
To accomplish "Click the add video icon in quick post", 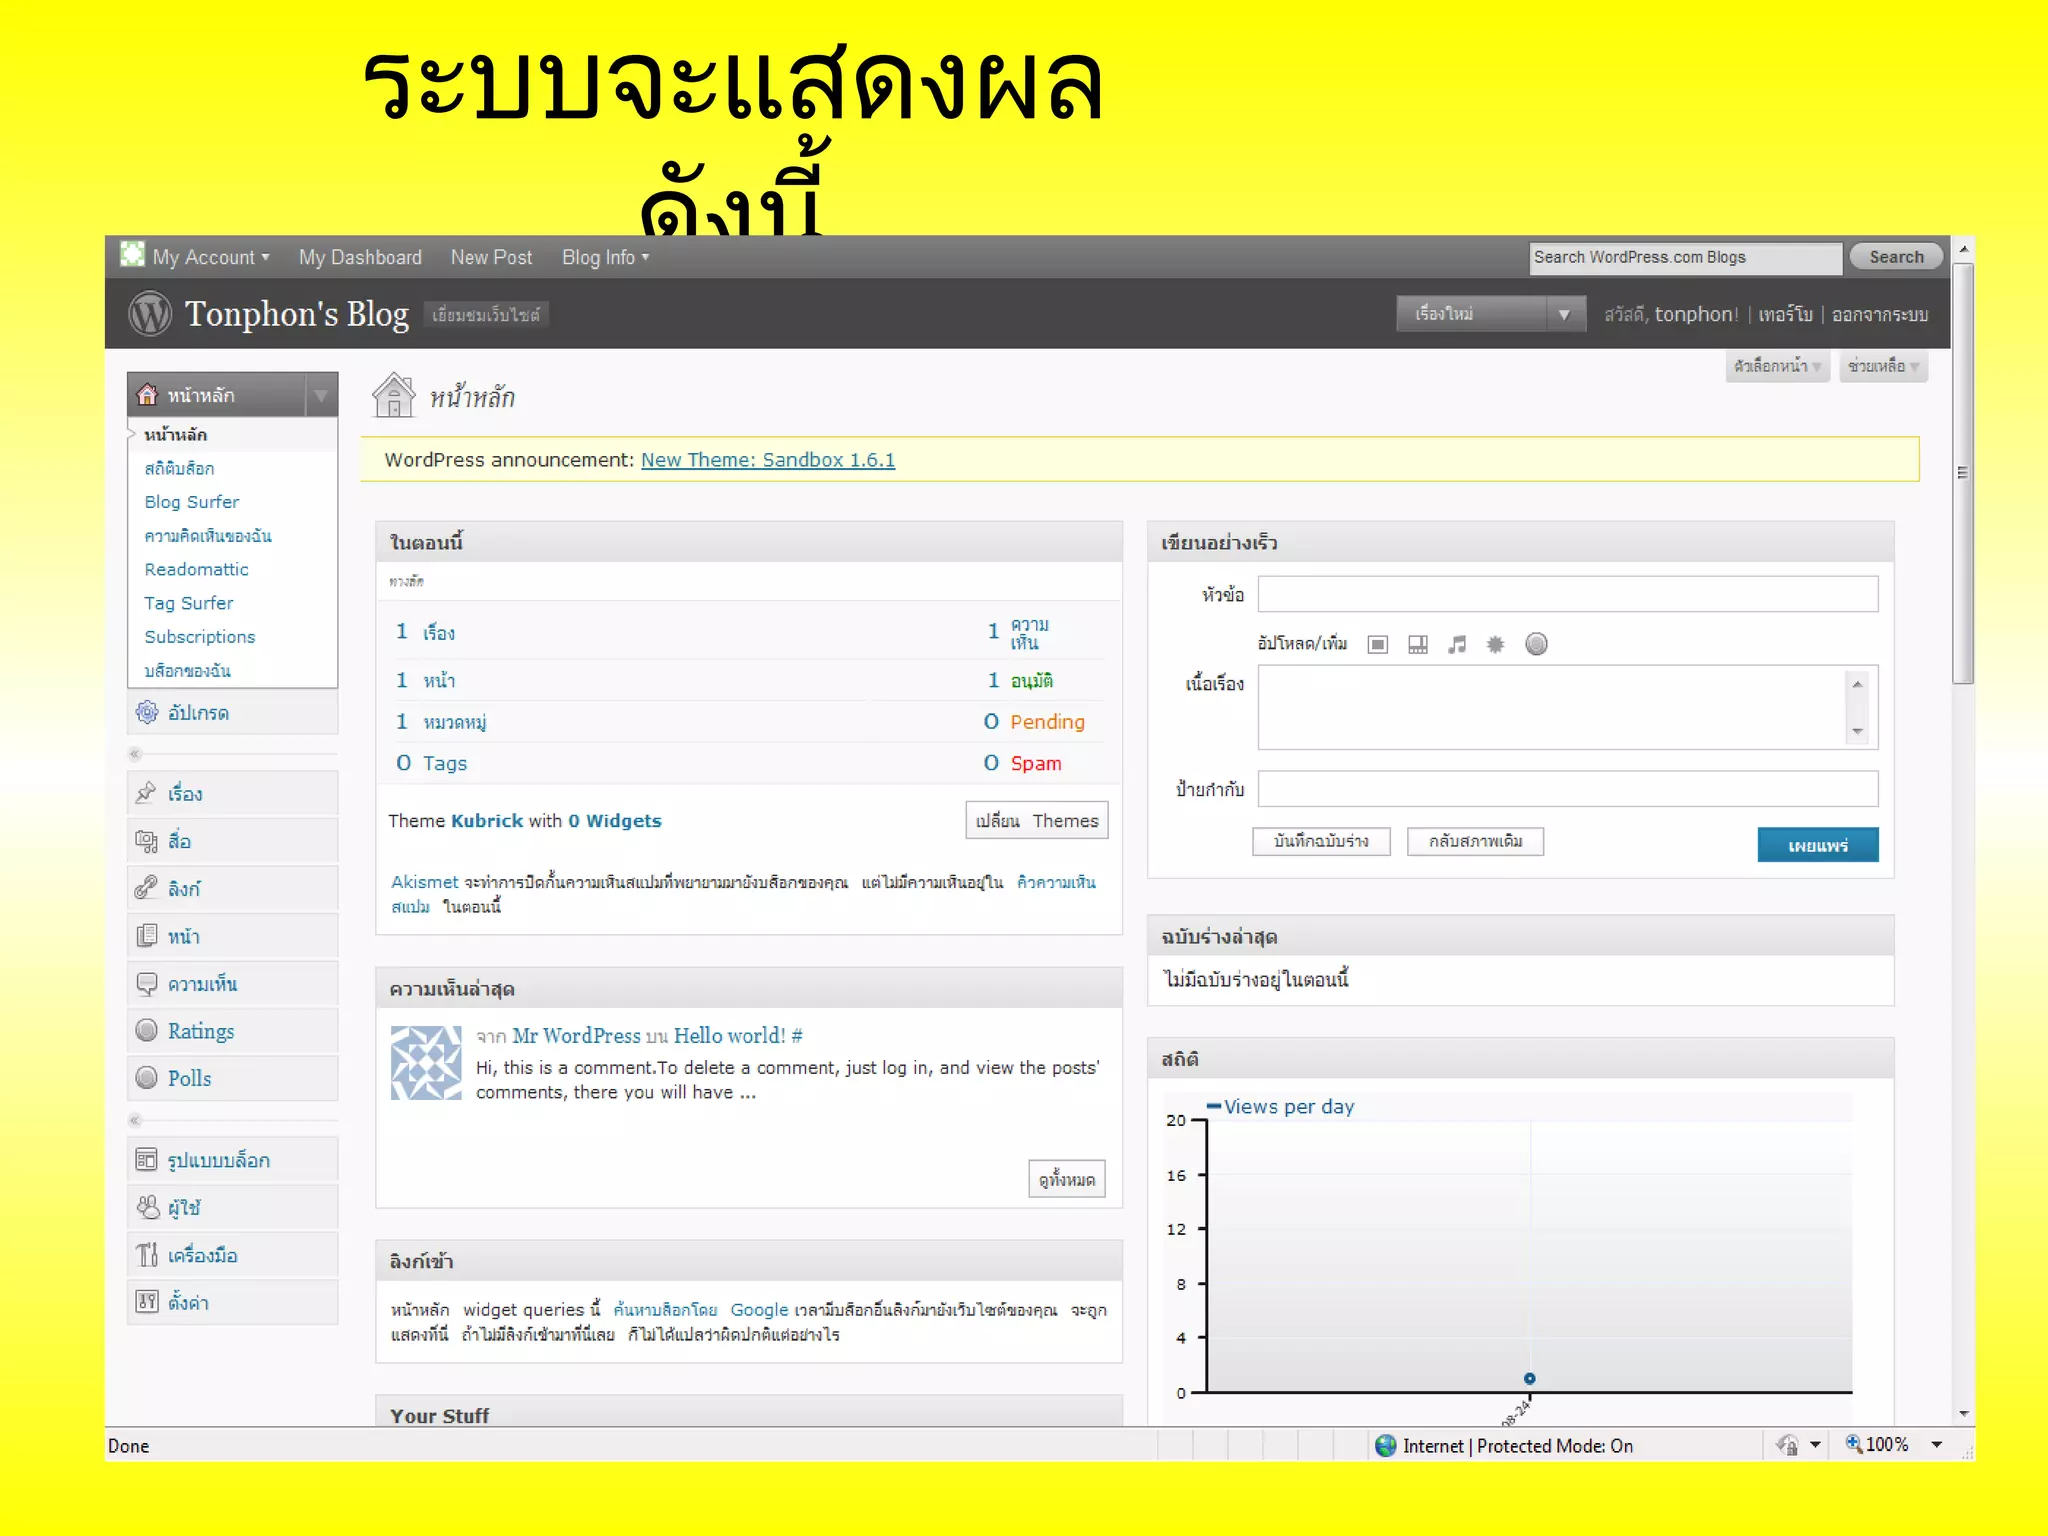I will (1418, 644).
